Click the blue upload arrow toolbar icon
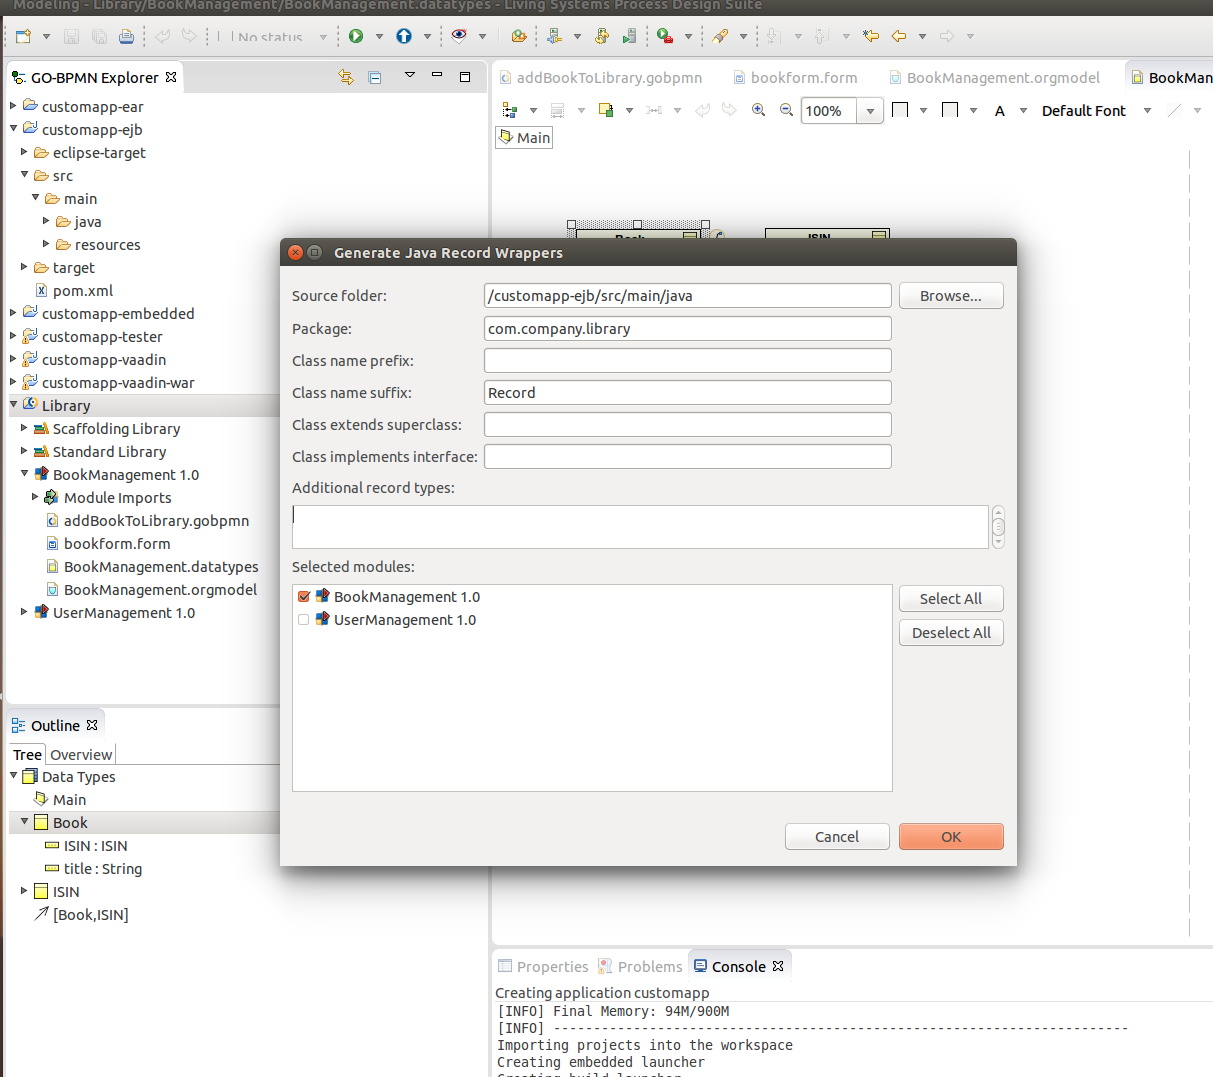 (x=404, y=36)
